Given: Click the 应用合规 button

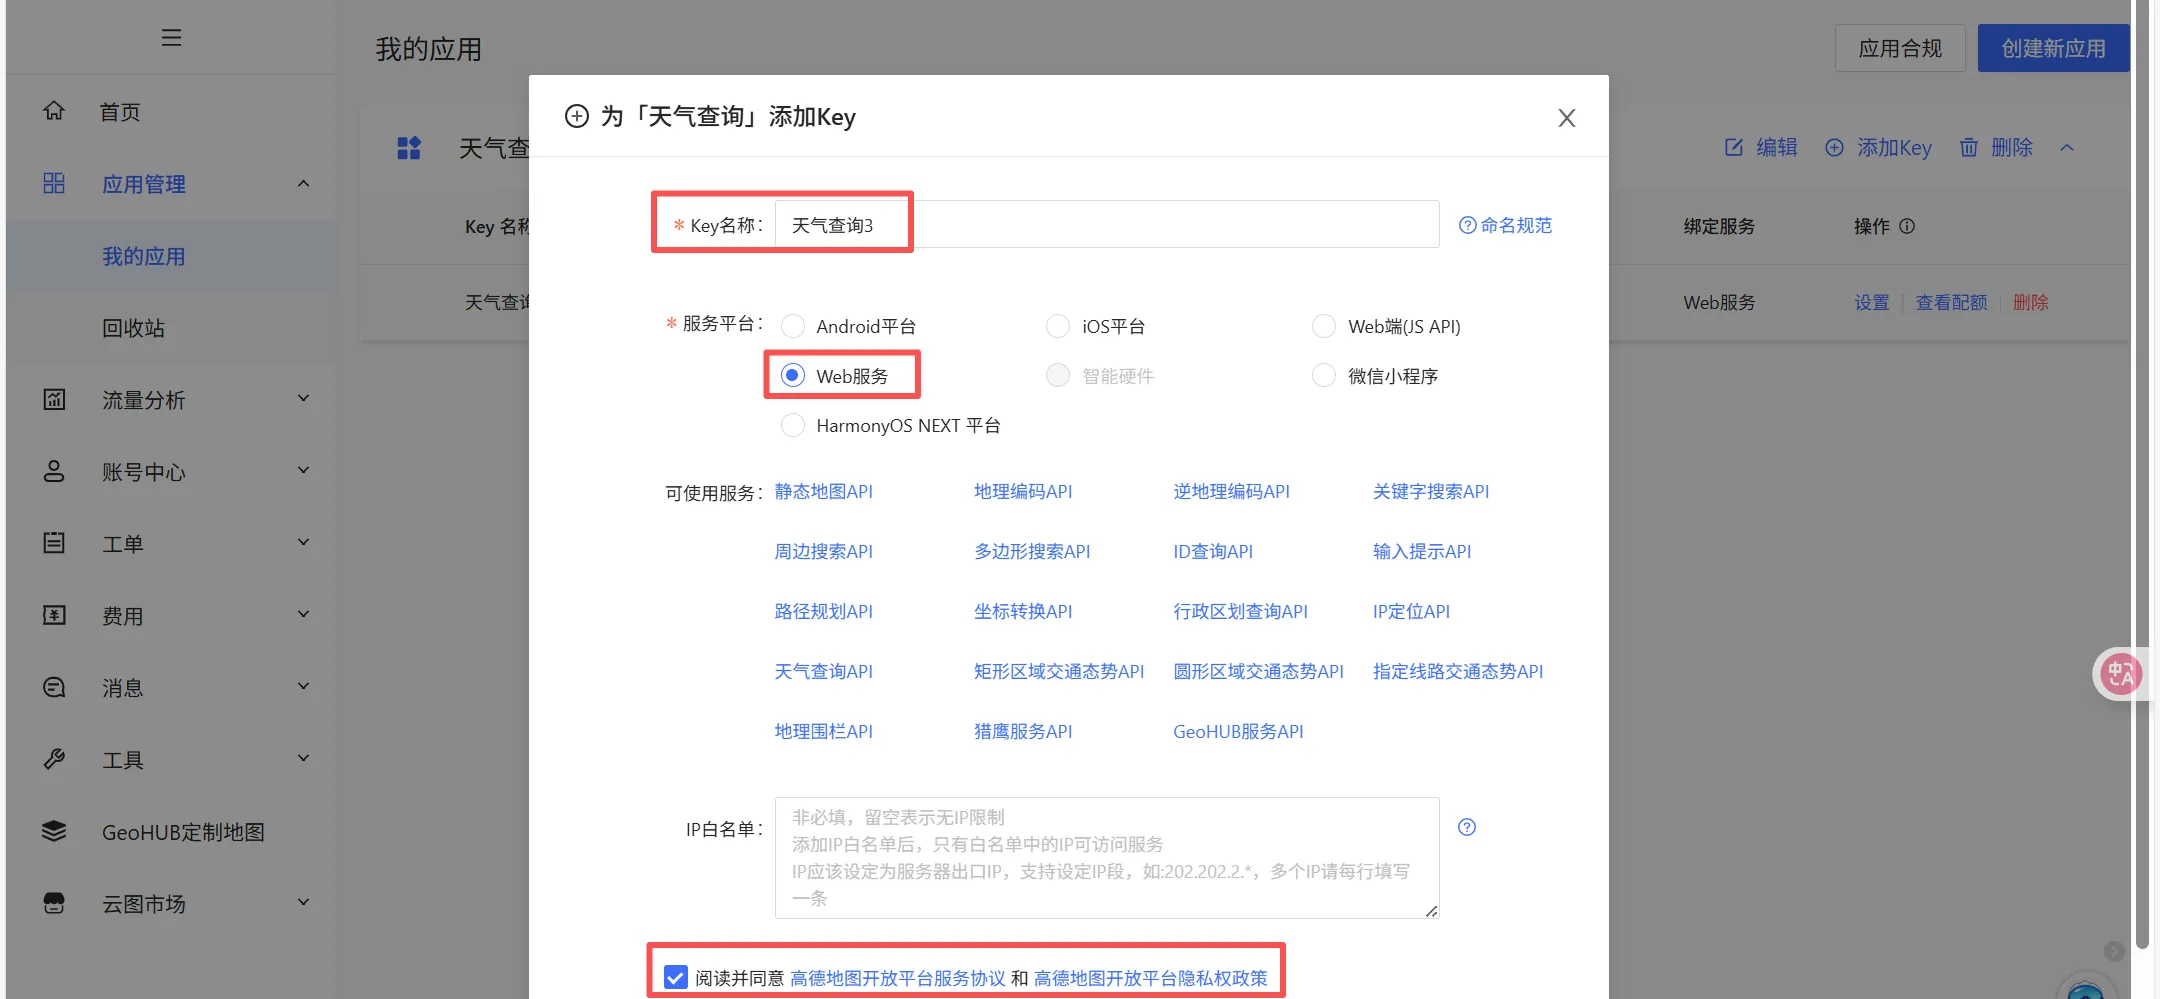Looking at the screenshot, I should 1900,48.
